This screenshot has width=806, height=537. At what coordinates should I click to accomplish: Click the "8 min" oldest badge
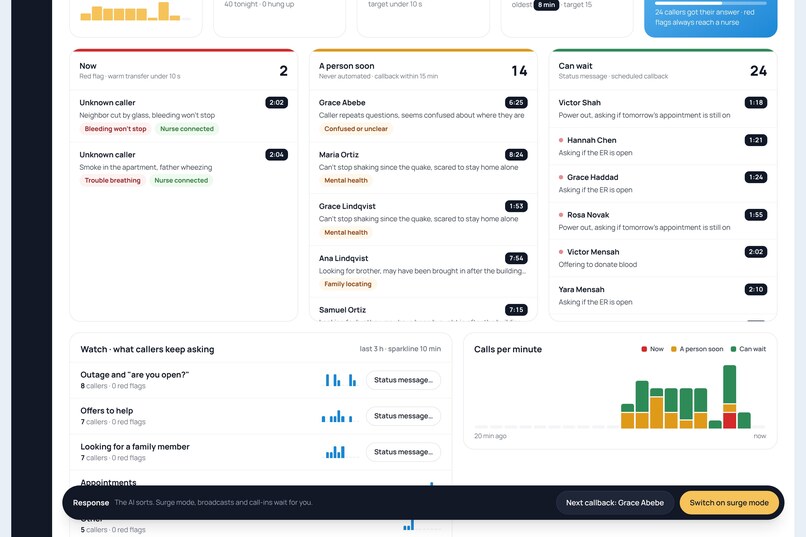[x=546, y=5]
